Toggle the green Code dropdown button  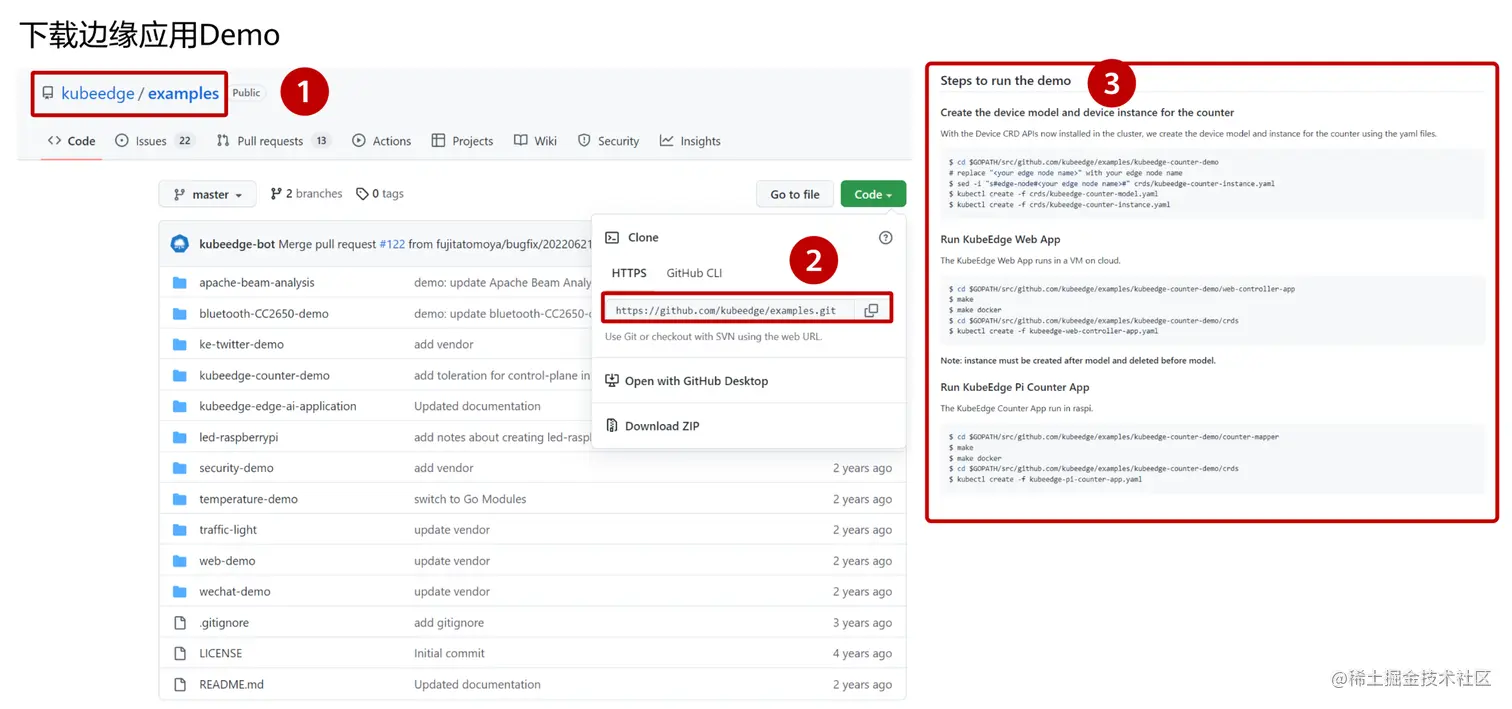click(873, 194)
